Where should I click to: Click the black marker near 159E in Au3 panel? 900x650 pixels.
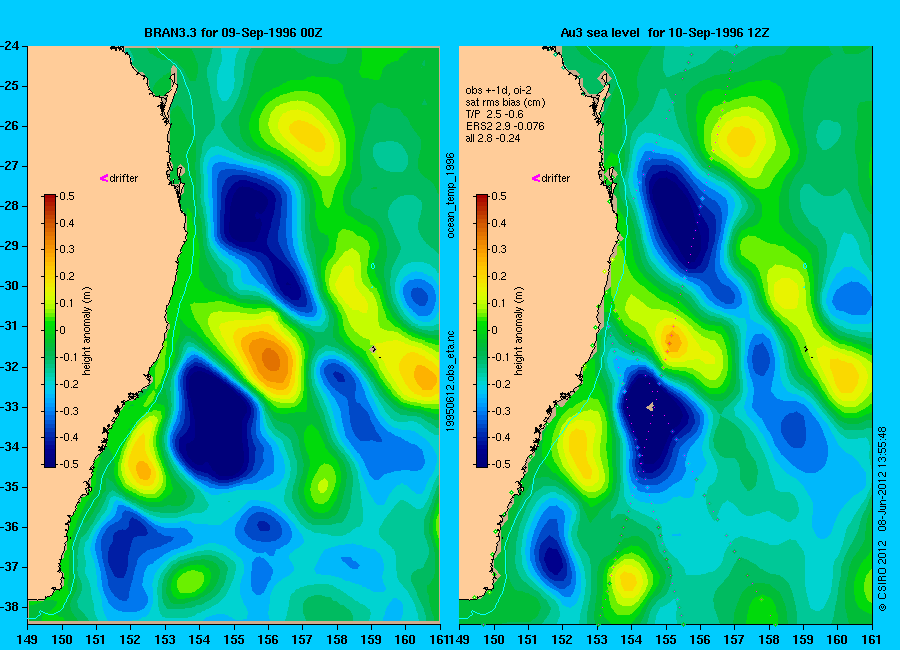coord(807,350)
